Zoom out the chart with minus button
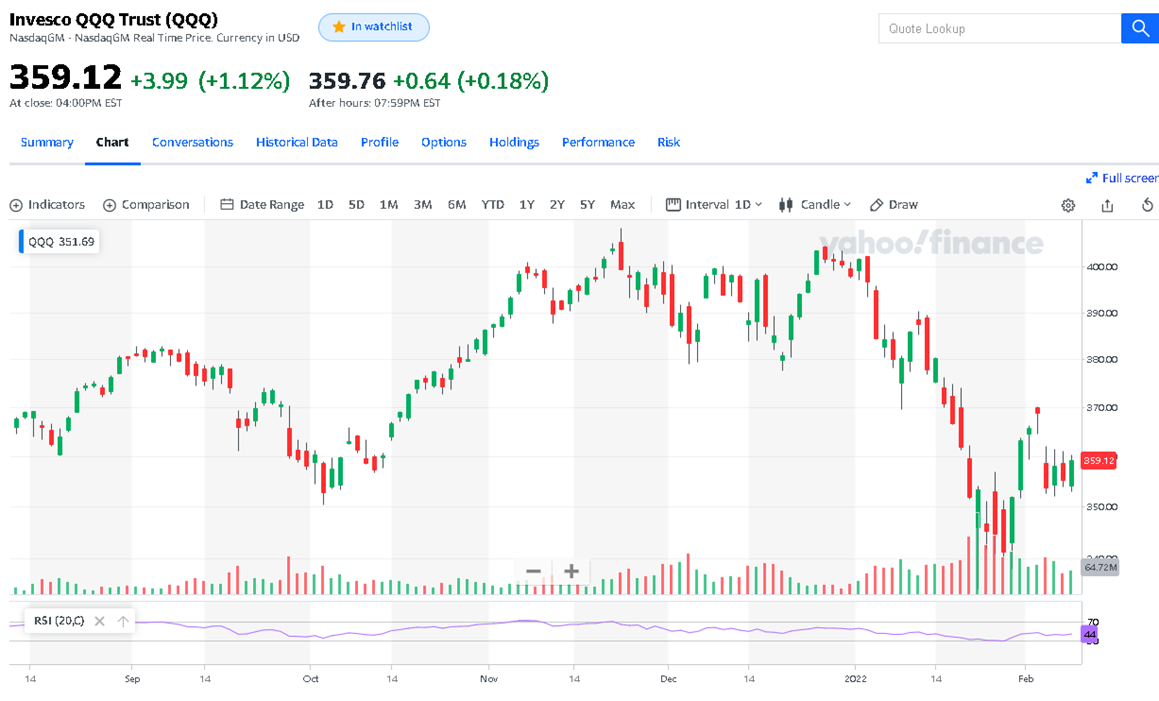The height and width of the screenshot is (701, 1159). point(533,571)
